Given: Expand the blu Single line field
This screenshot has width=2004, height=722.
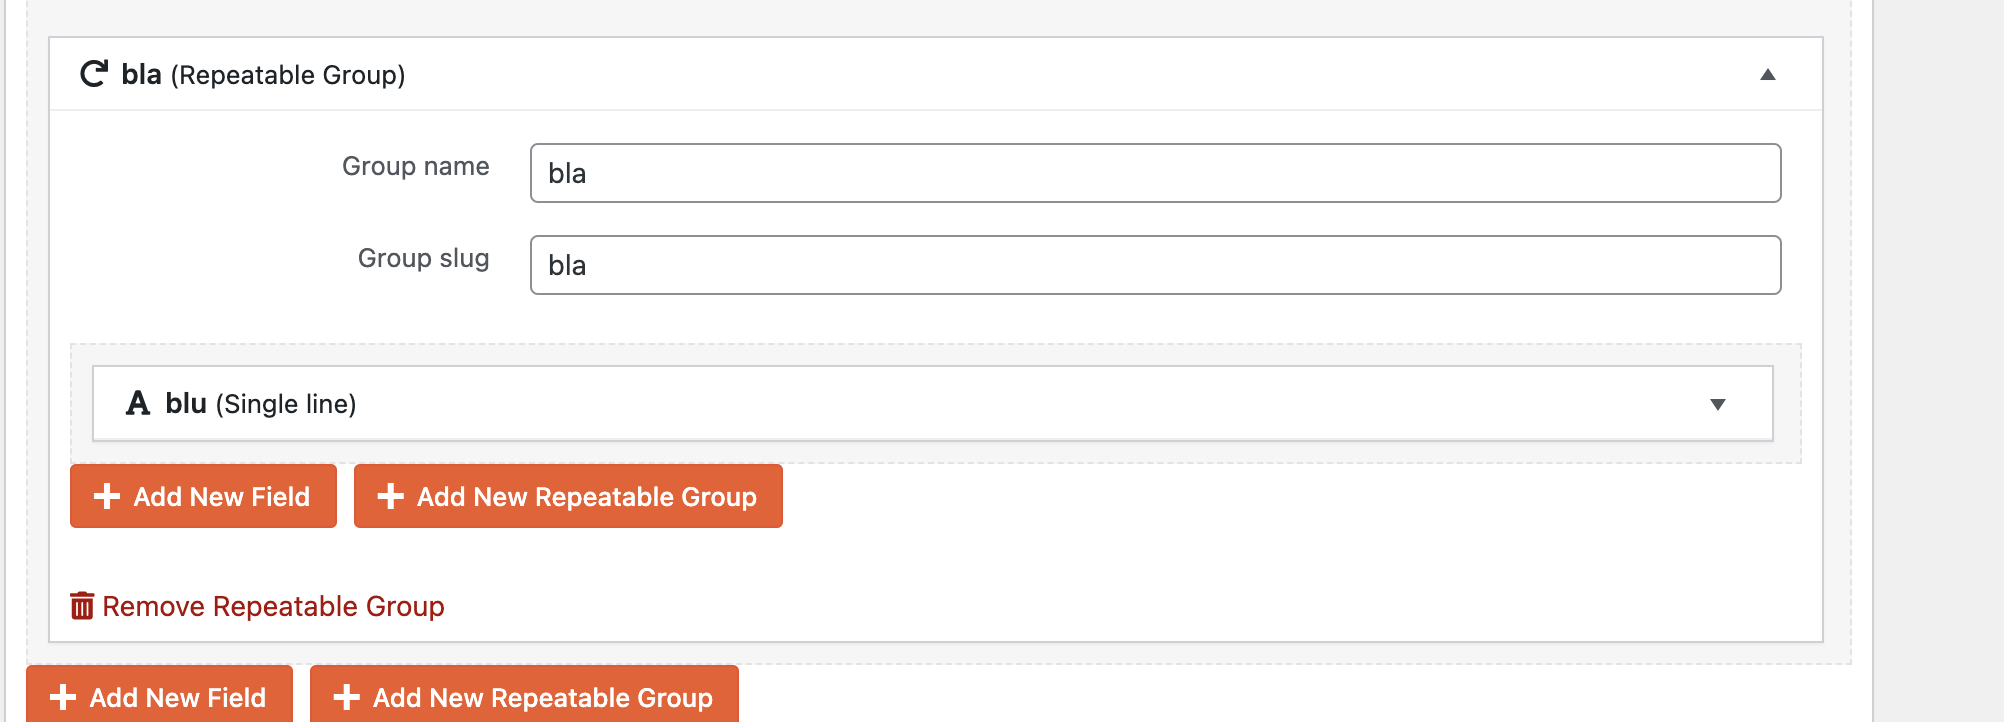Looking at the screenshot, I should (1717, 404).
